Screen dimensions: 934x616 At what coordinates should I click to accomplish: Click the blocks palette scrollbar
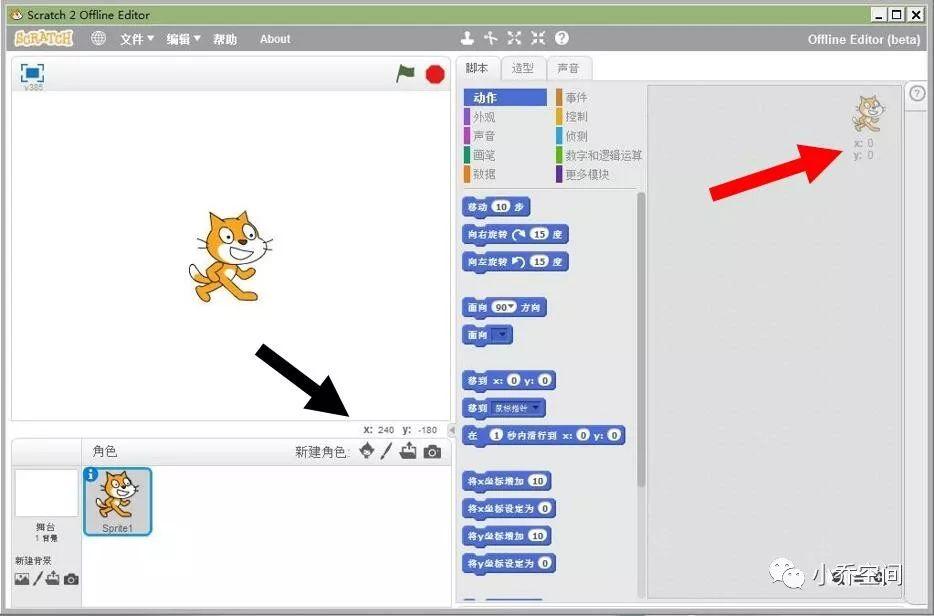tap(641, 340)
